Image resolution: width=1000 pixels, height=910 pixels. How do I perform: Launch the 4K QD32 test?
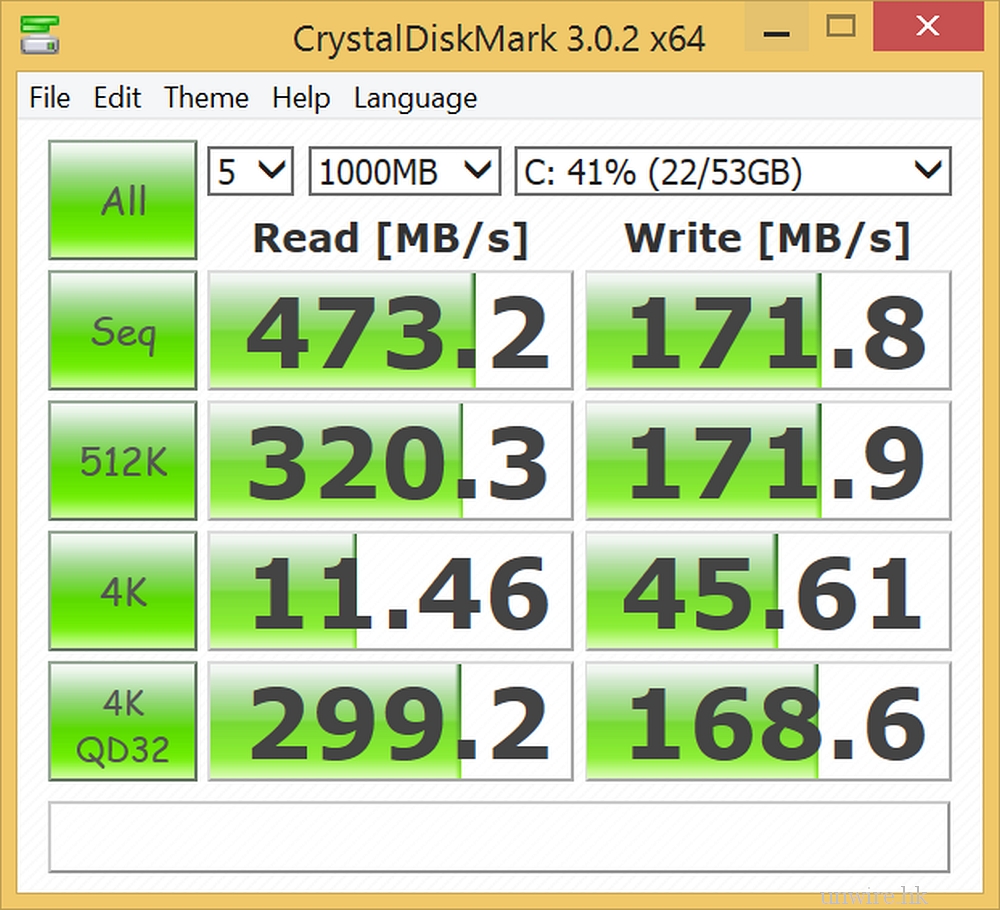pos(123,721)
